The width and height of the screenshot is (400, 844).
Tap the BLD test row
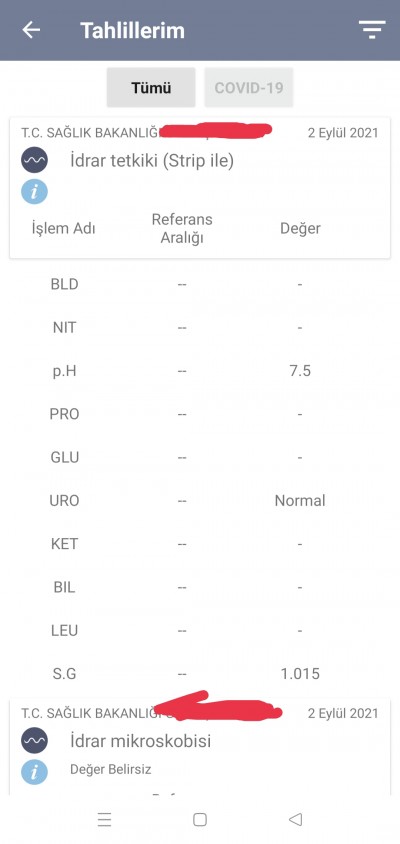point(200,284)
